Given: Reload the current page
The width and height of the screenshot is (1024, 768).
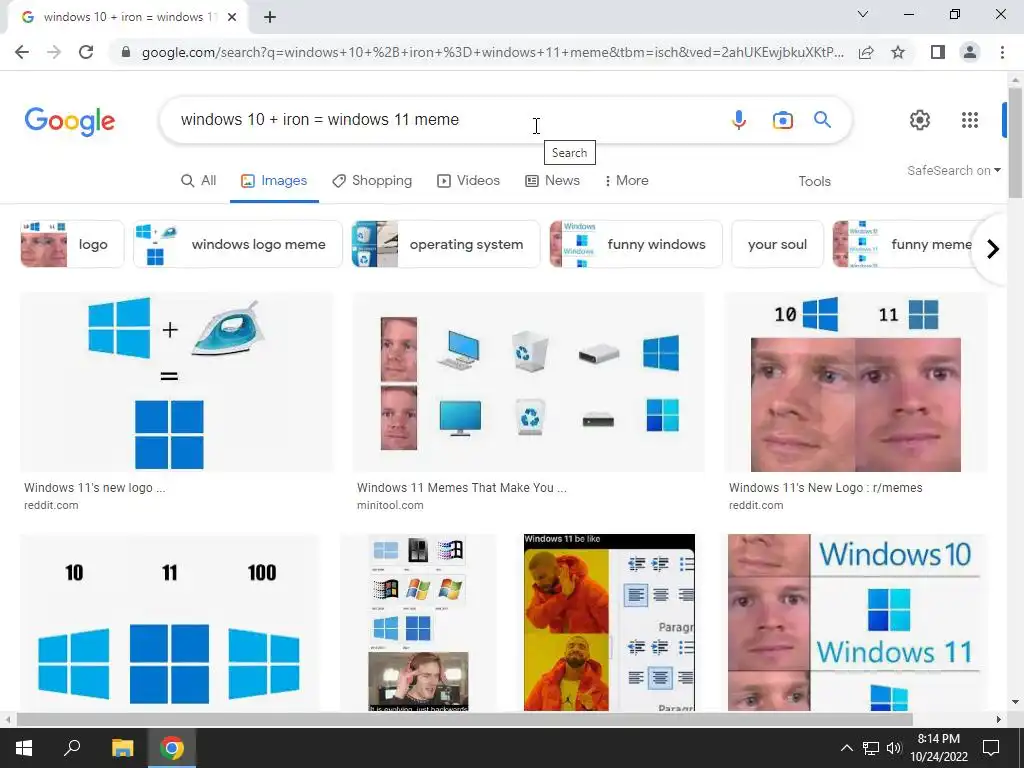Looking at the screenshot, I should pyautogui.click(x=86, y=52).
